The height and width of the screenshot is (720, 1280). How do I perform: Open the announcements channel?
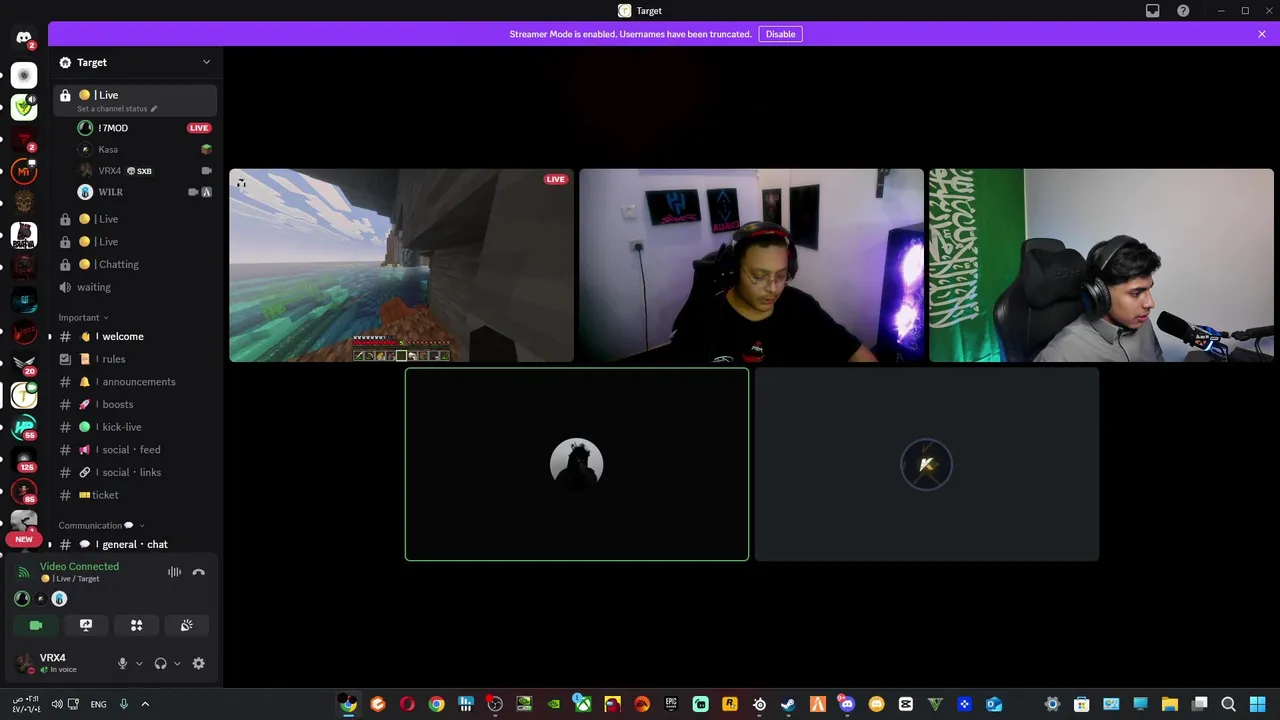pyautogui.click(x=135, y=382)
